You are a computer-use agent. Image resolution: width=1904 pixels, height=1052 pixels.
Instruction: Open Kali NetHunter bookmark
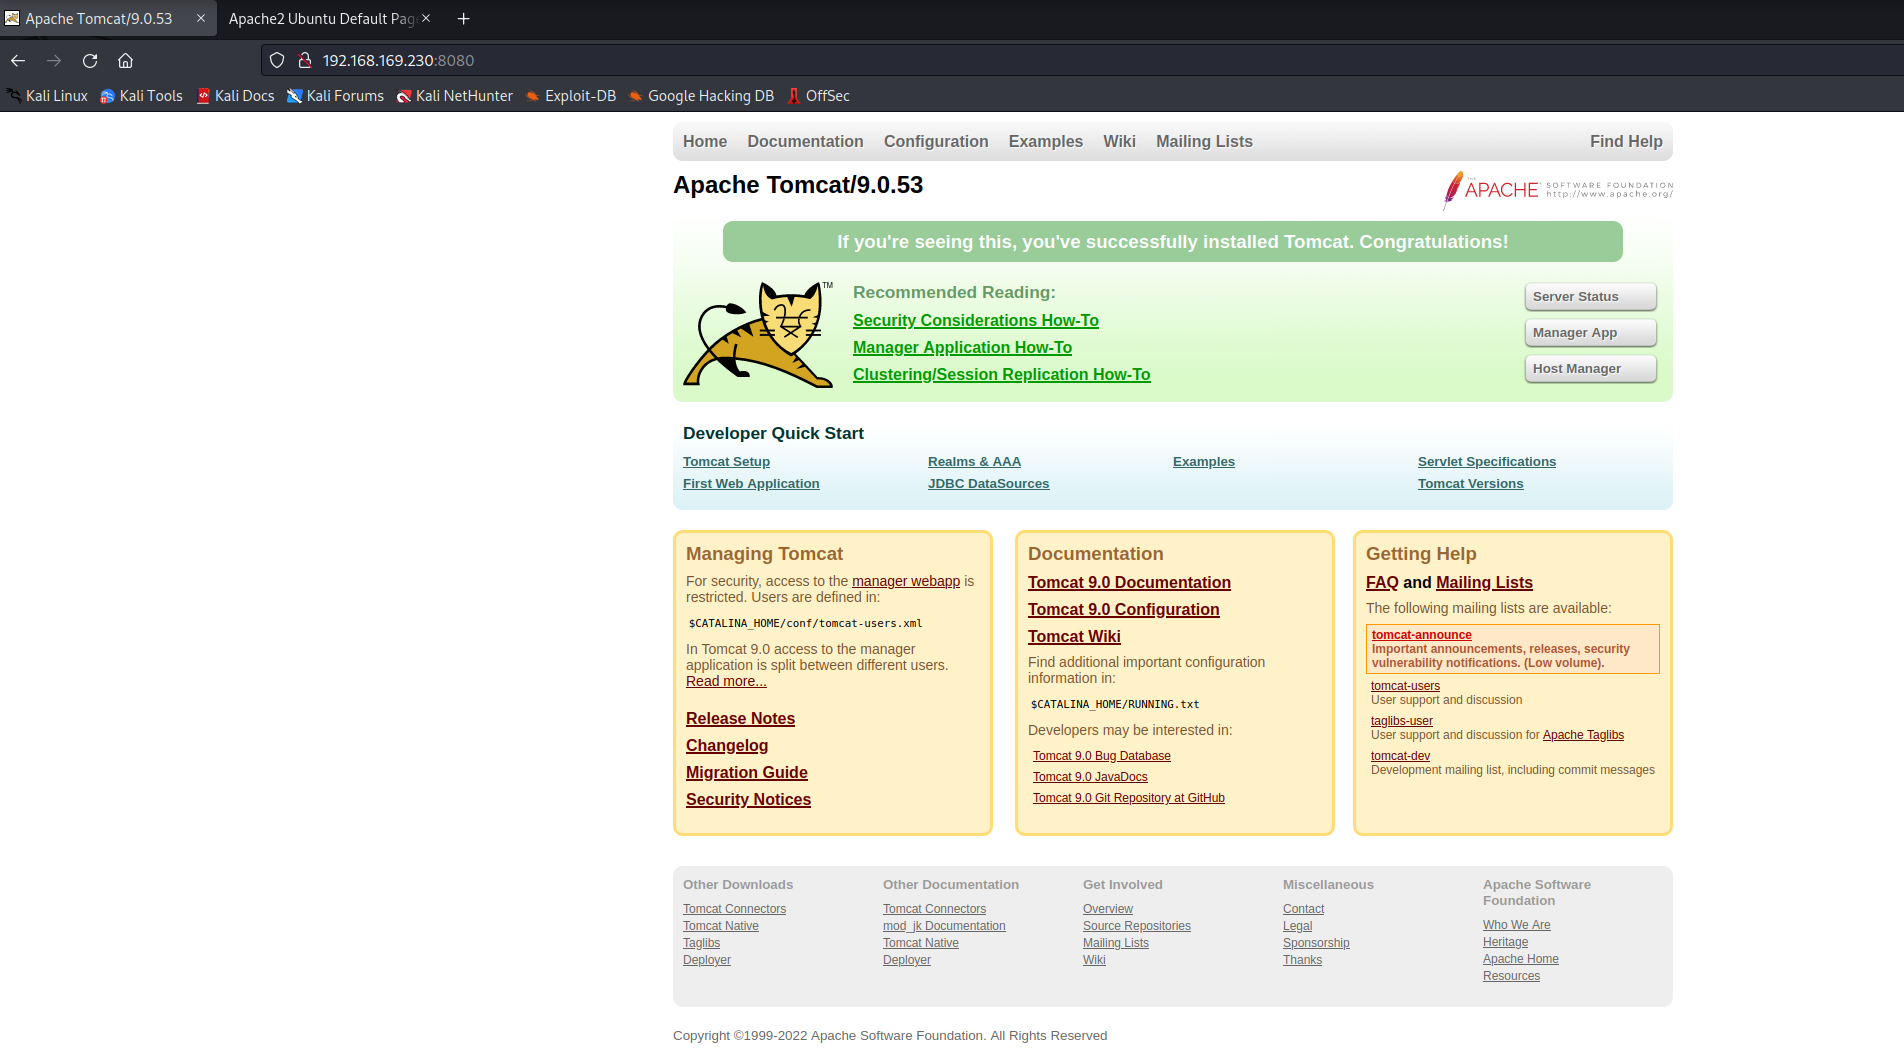click(455, 96)
